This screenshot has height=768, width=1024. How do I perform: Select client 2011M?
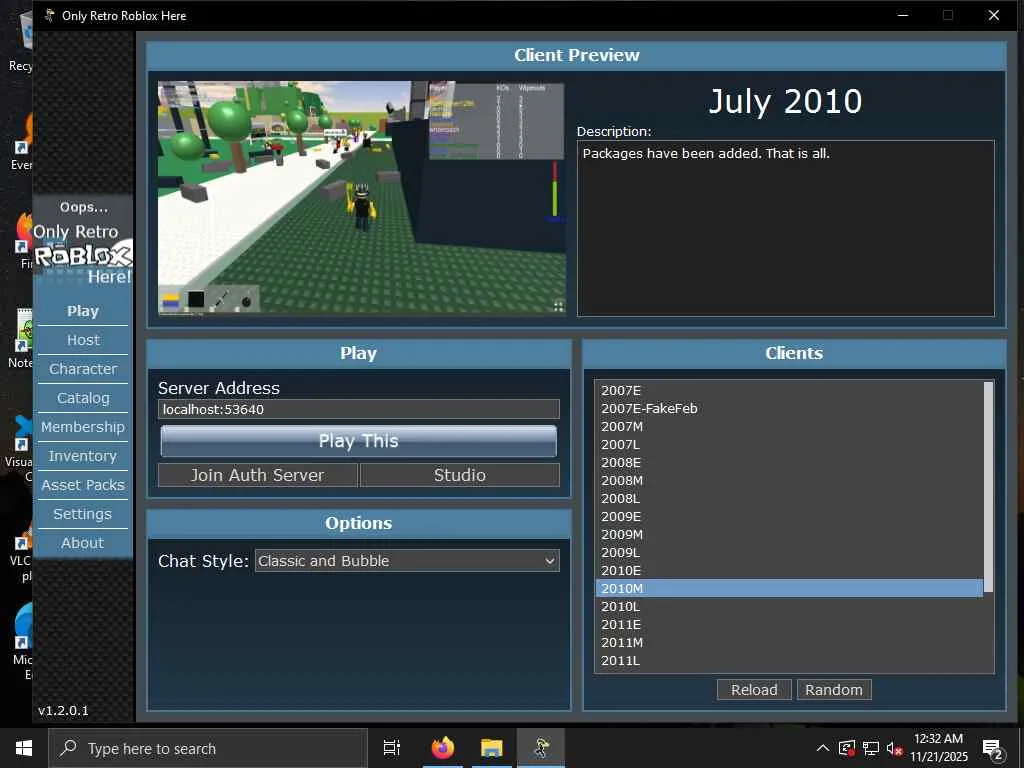coord(789,643)
